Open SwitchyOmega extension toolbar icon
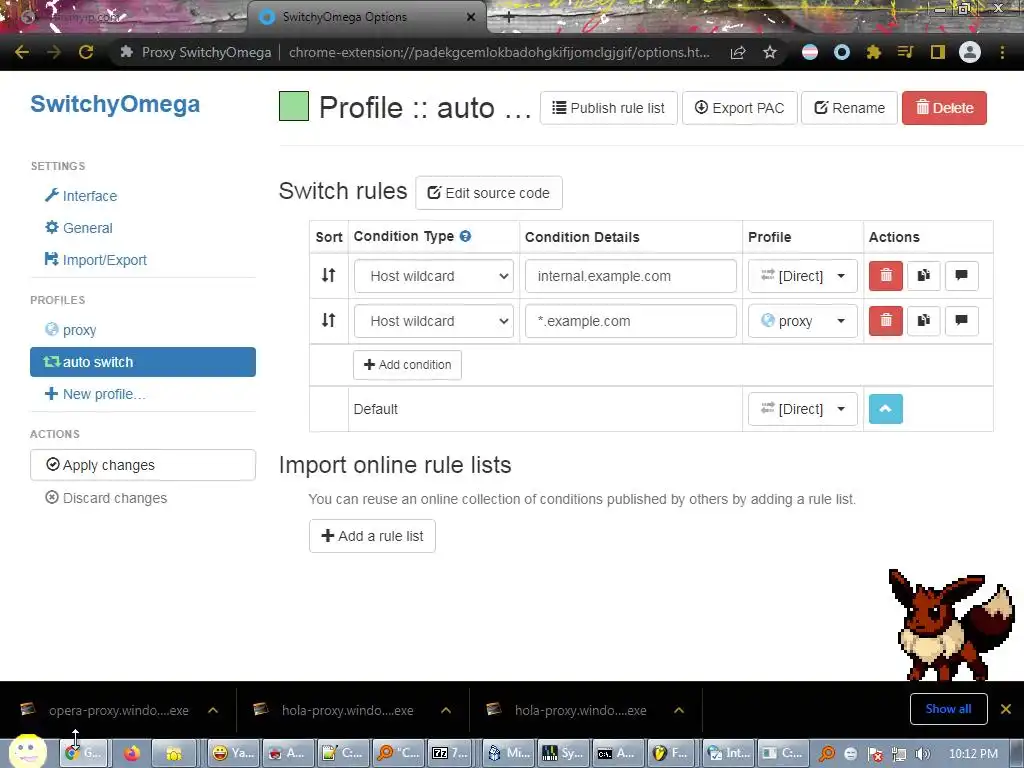 coord(842,52)
